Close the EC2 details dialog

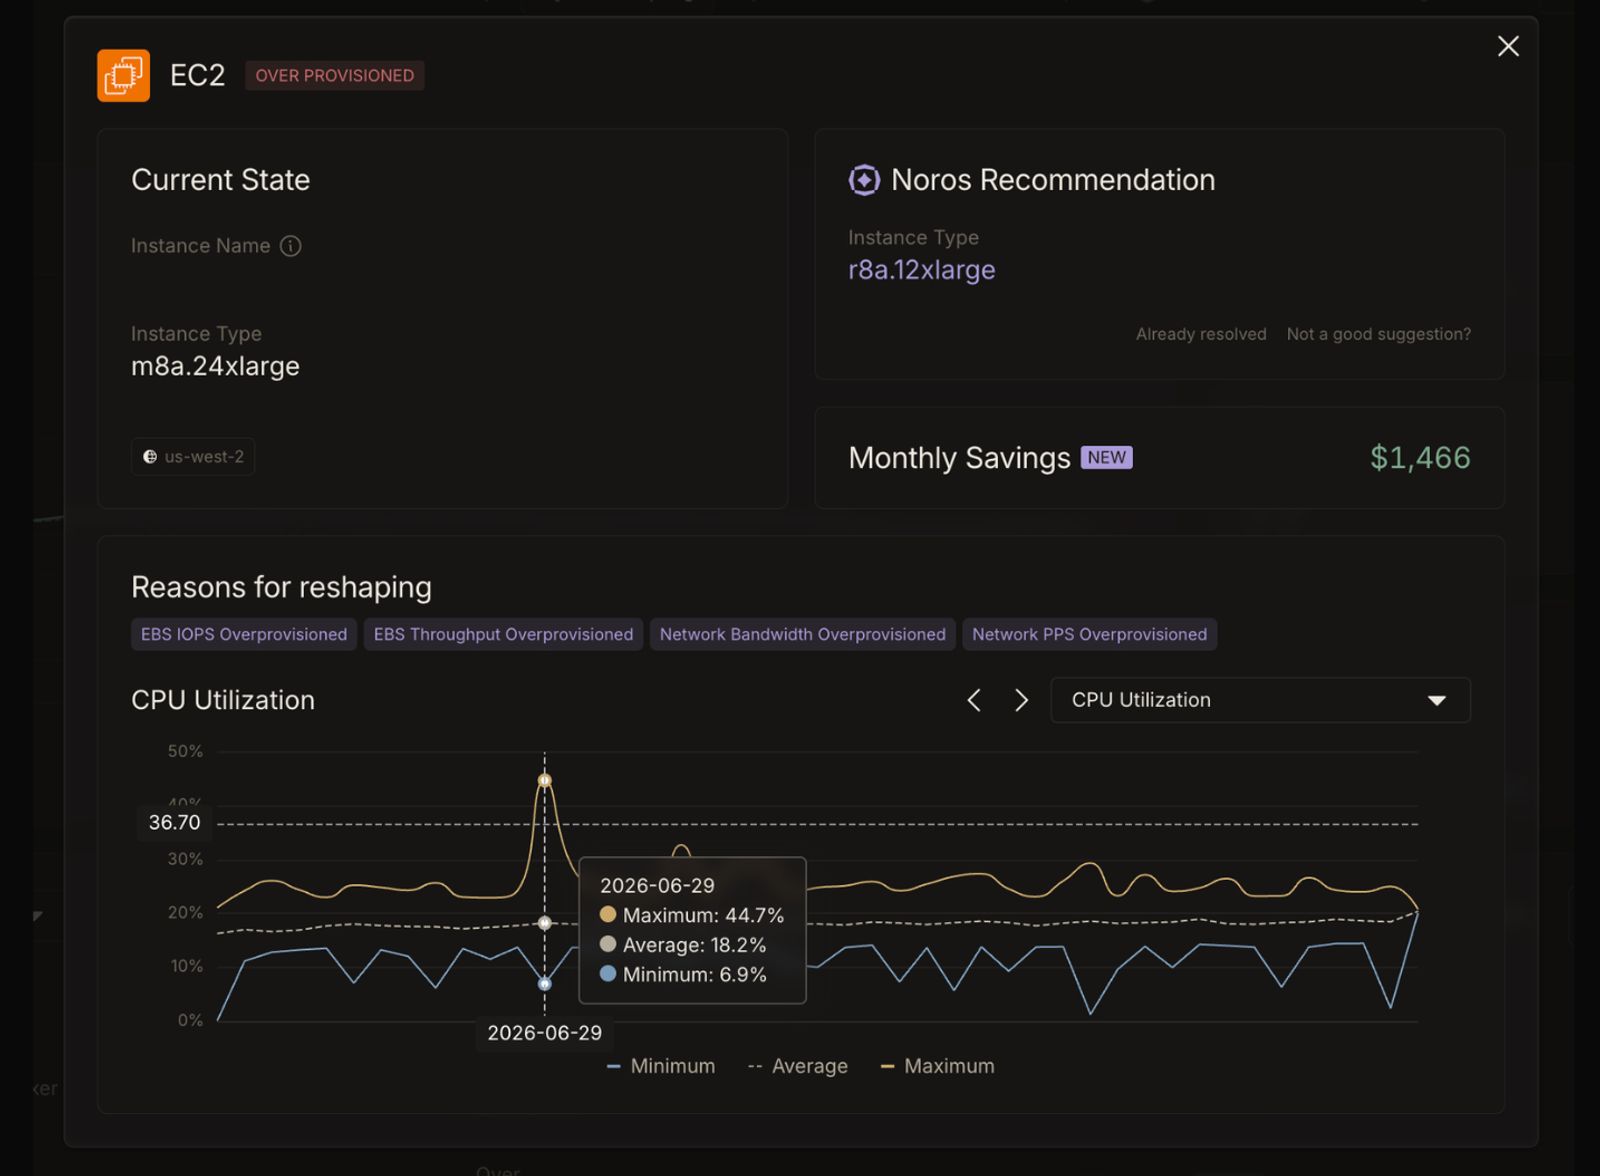(x=1508, y=46)
